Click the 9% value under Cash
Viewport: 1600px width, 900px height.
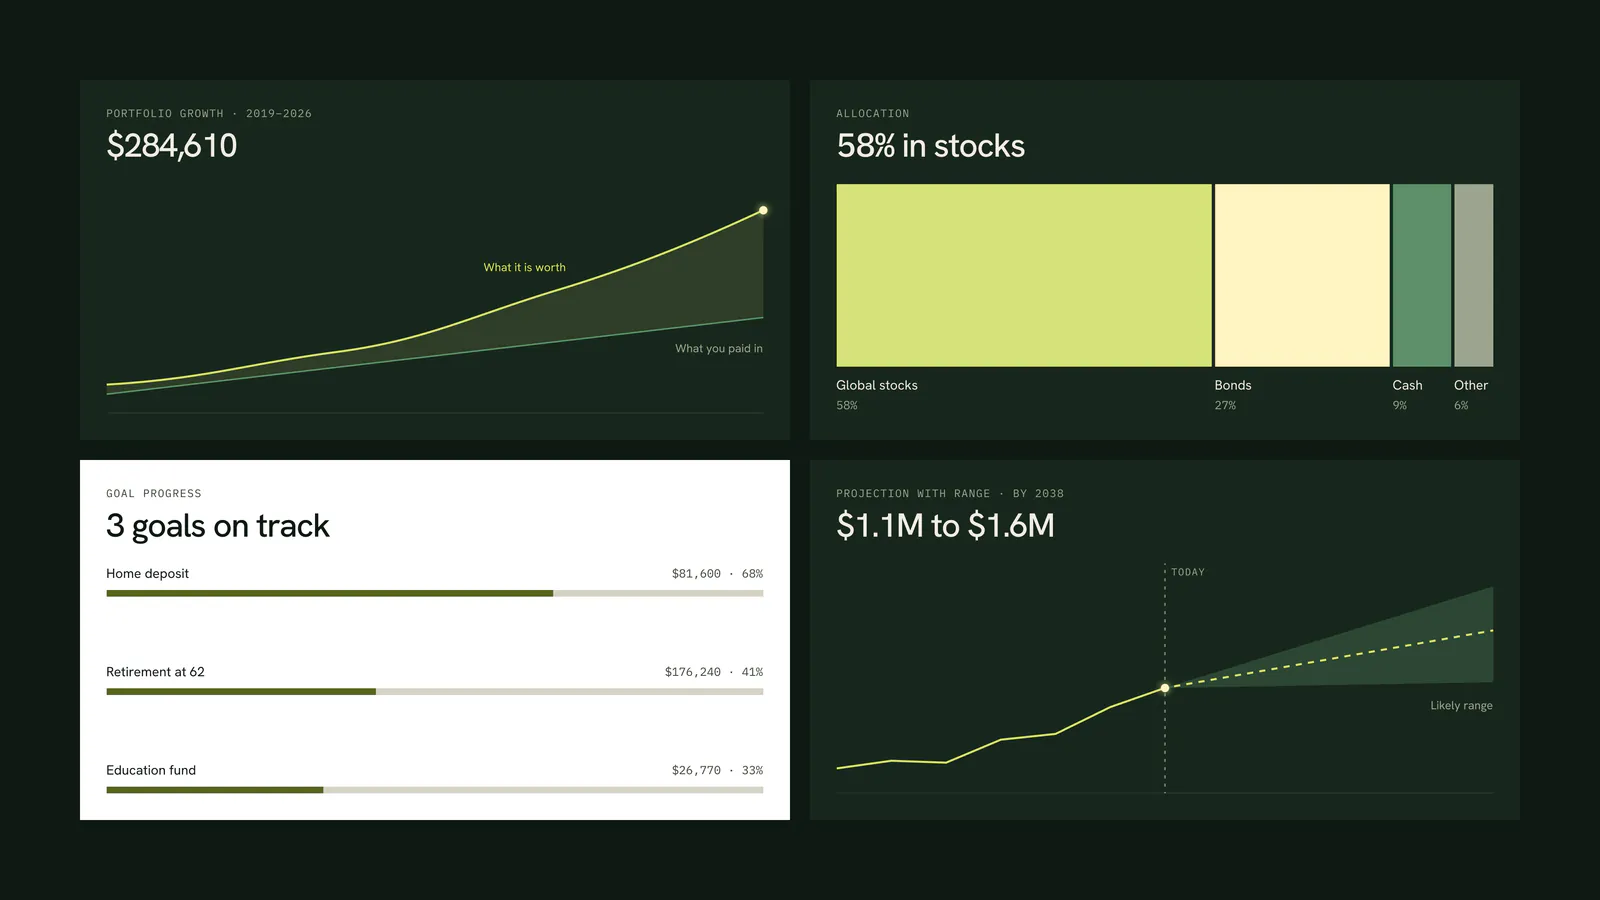1400,405
